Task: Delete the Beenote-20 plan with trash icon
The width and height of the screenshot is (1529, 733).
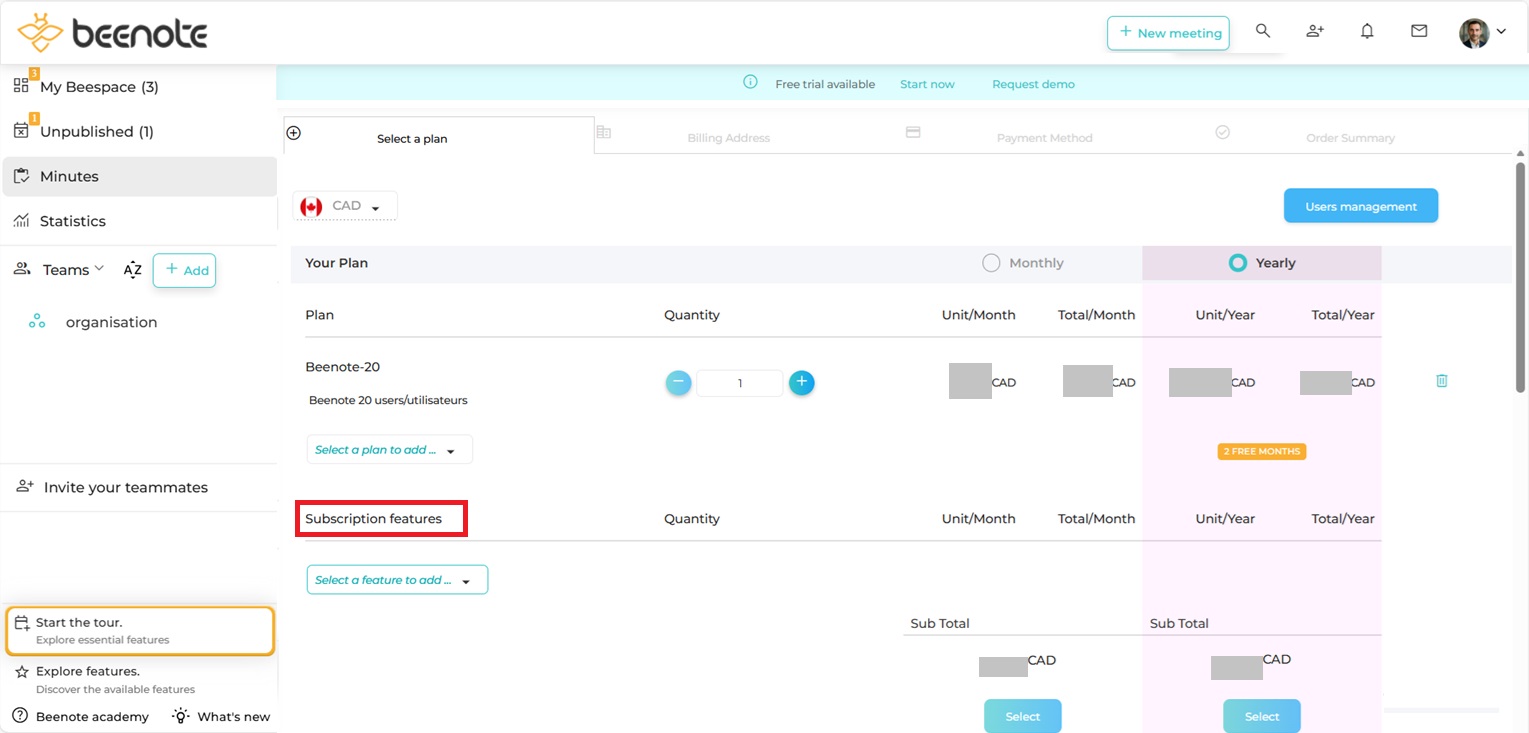Action: click(1441, 381)
